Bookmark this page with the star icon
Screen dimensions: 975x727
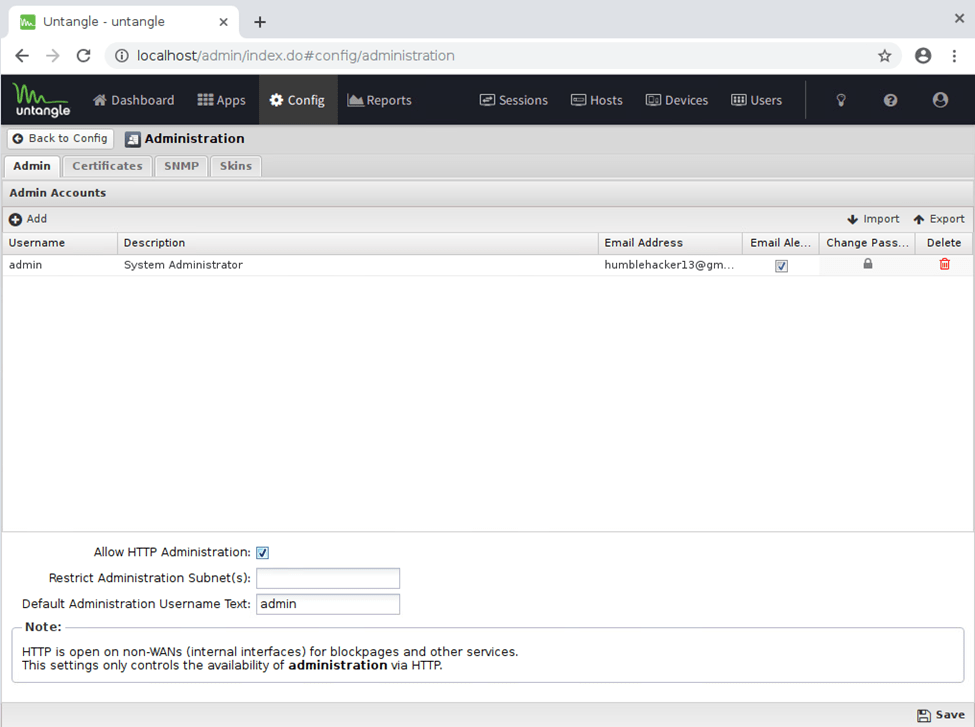(x=884, y=56)
